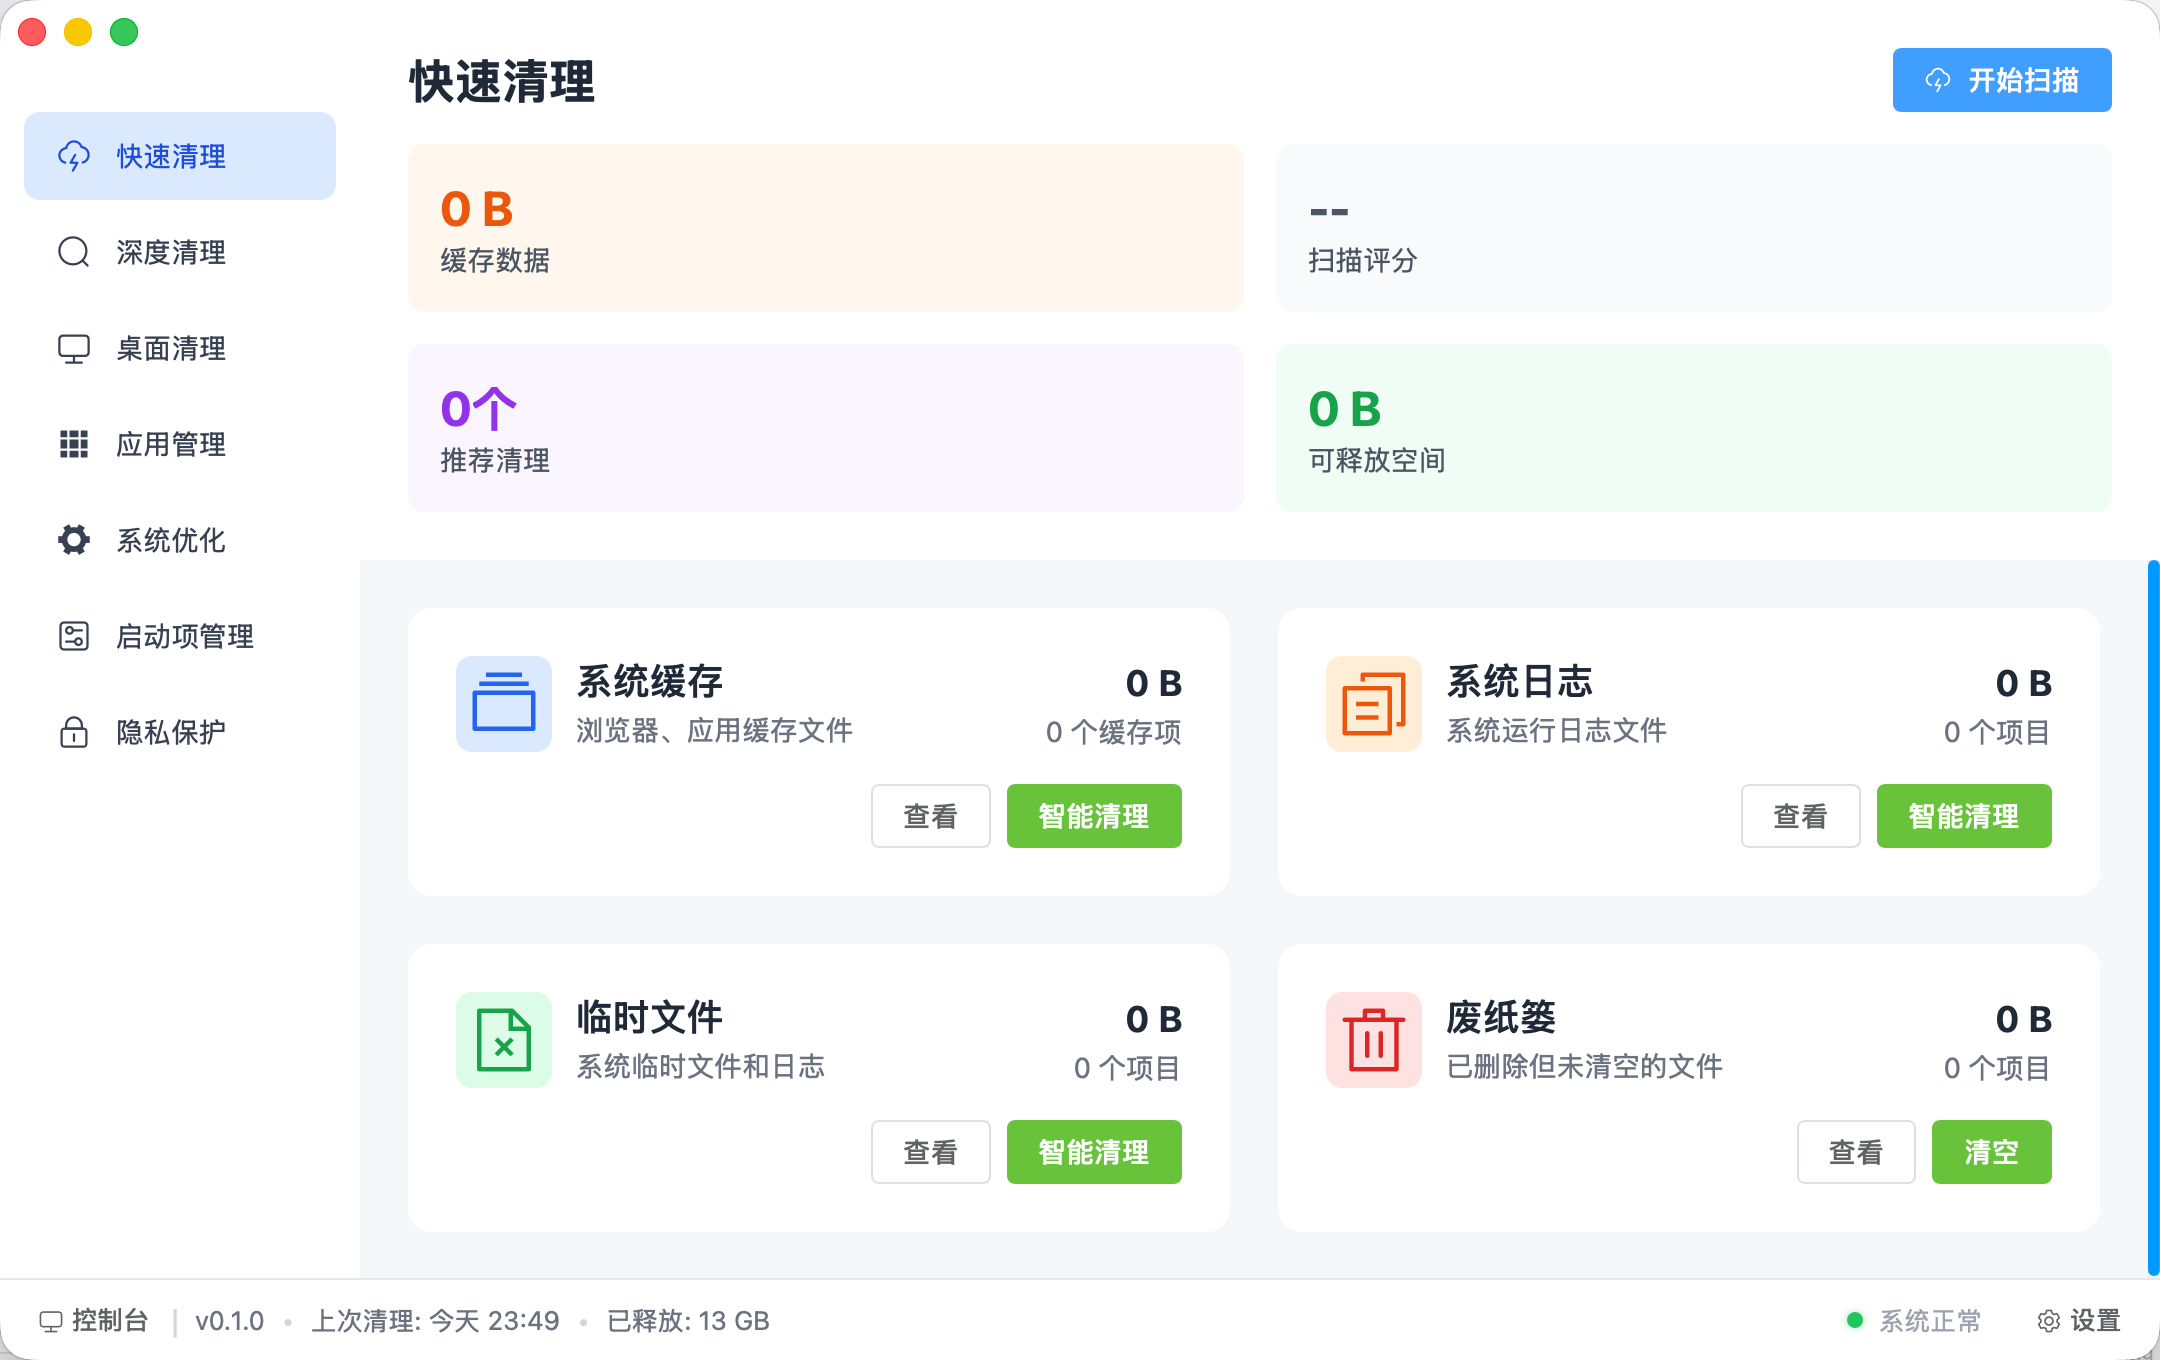2160x1360 pixels.
Task: Open 控制台 in the status bar
Action: 95,1321
